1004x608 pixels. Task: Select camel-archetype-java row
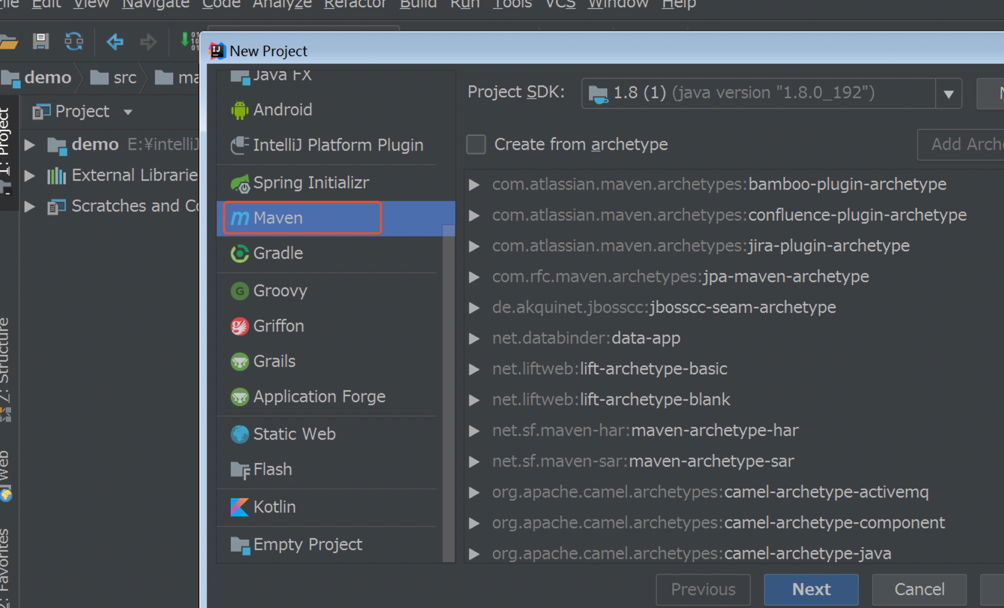(x=734, y=552)
